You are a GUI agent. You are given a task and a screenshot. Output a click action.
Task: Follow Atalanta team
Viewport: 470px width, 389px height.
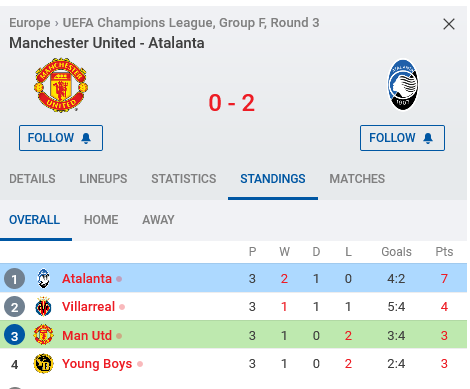(402, 138)
